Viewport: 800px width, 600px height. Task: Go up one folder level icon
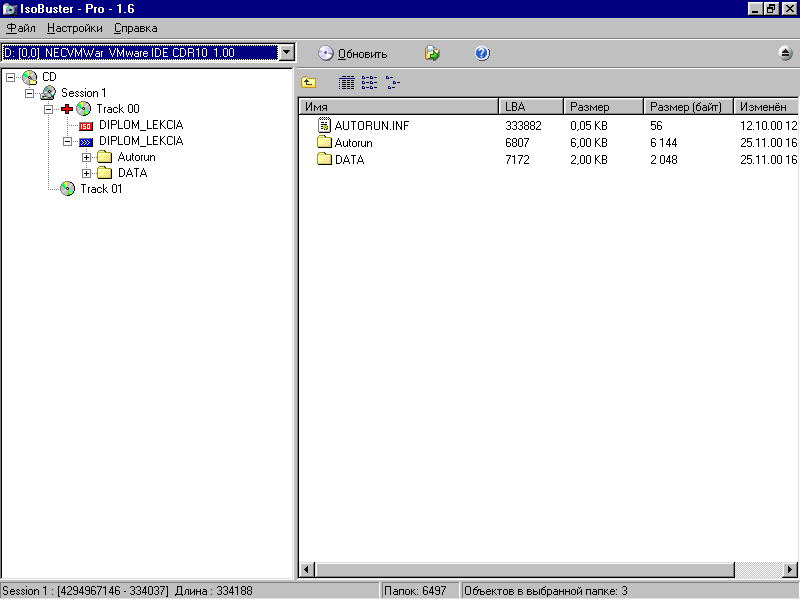[x=309, y=83]
